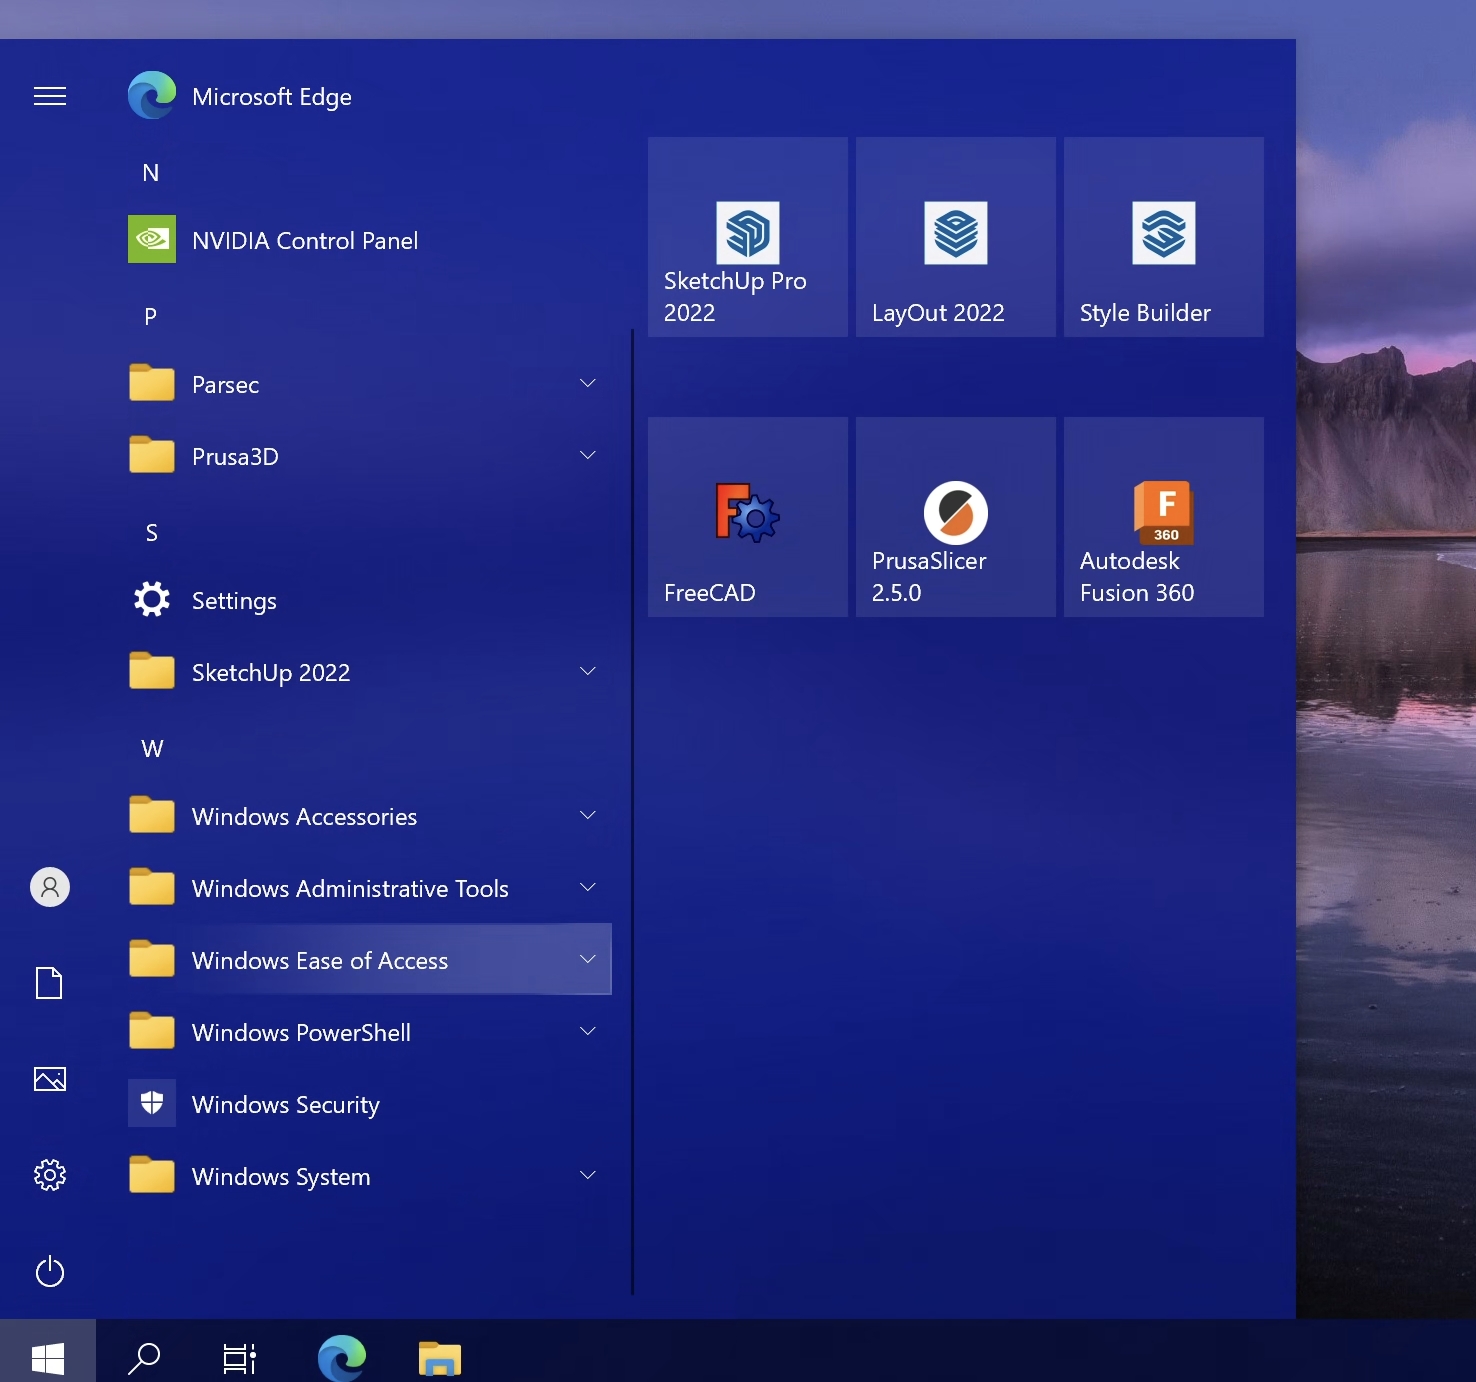Screen dimensions: 1476x1382
Task: Open the SketchUp 2022 folder icon
Action: point(152,671)
